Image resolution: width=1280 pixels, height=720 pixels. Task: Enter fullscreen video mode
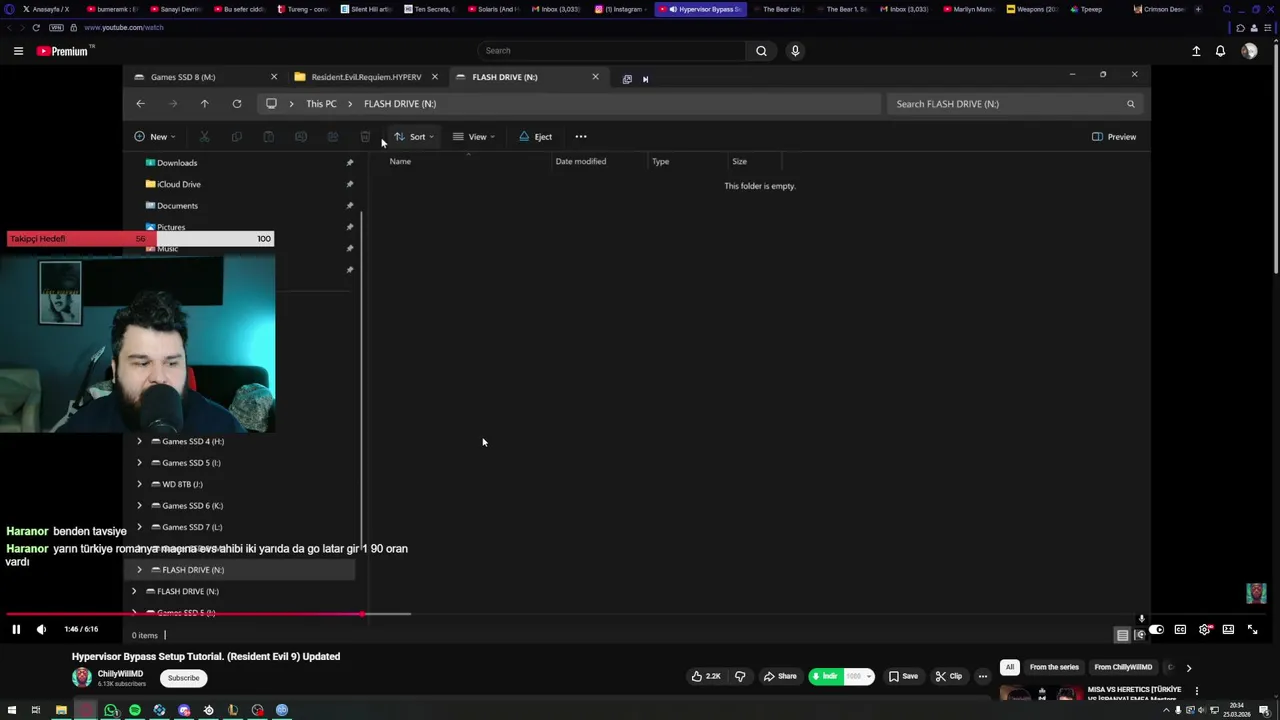(1252, 630)
